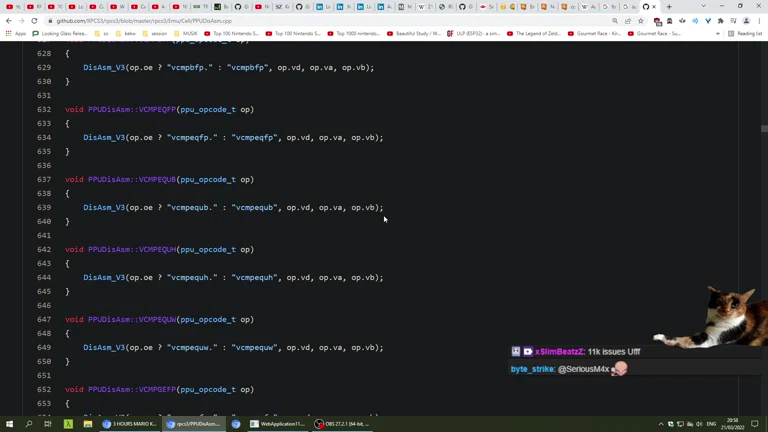Screen dimensions: 768x432
Task: Open the Chrome three-dot menu
Action: pos(759,20)
